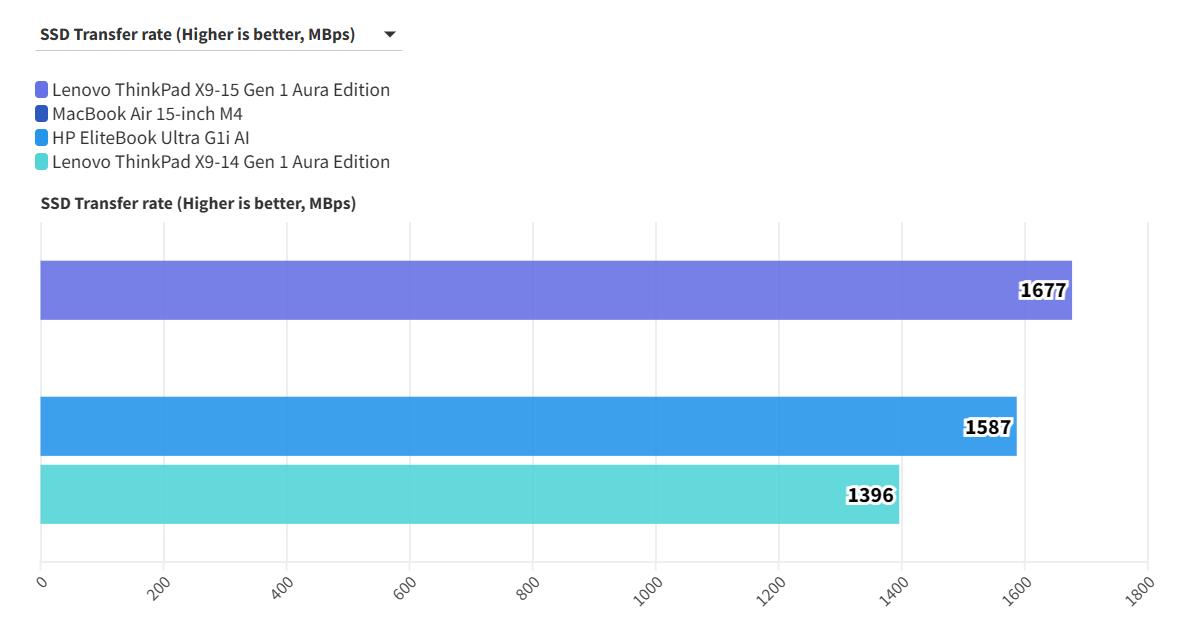The width and height of the screenshot is (1187, 630).
Task: Click the dark blue MacBook Air legend swatch
Action: (x=41, y=114)
